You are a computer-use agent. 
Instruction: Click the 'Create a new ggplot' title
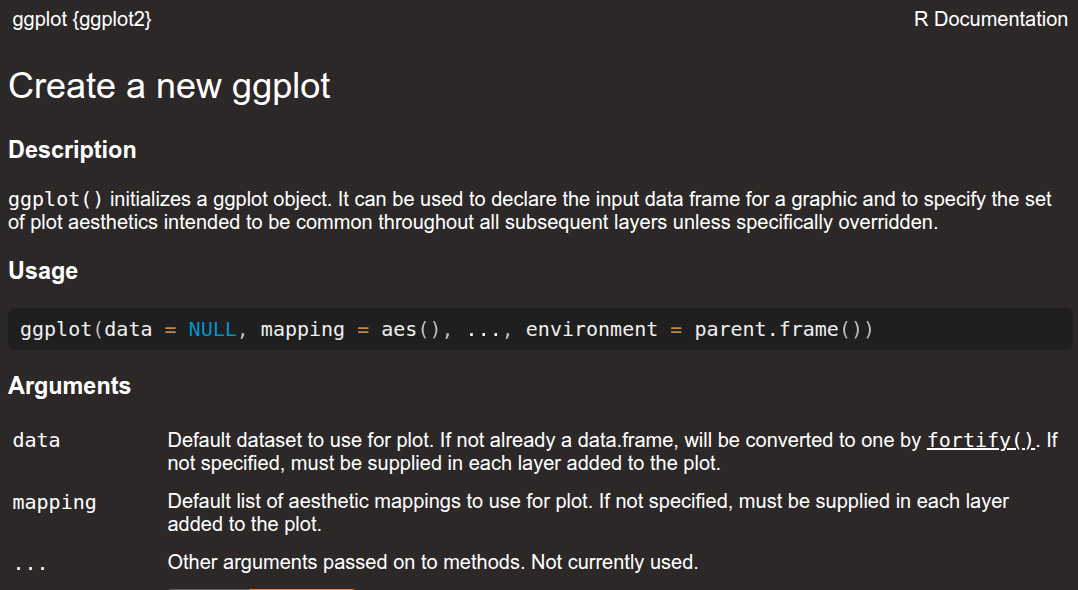pos(169,86)
